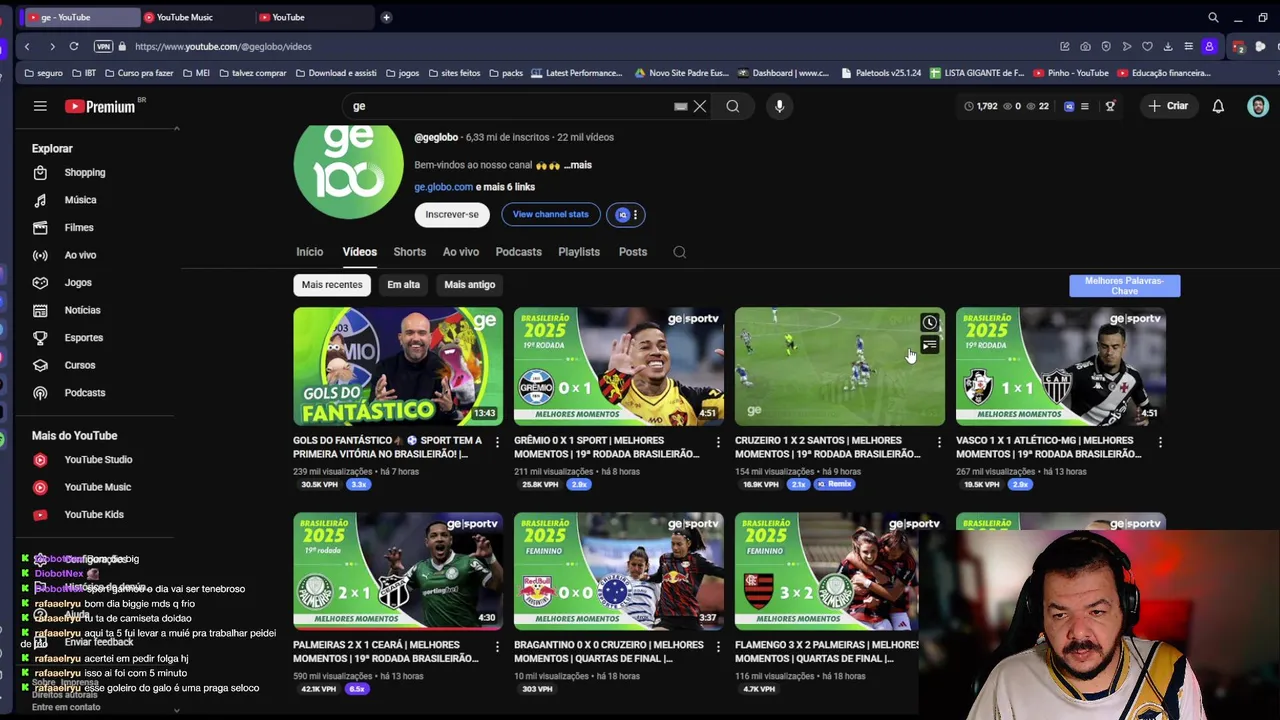Screen dimensions: 1280x720
Task: Add Cruzeiro video to queue
Action: (x=929, y=346)
